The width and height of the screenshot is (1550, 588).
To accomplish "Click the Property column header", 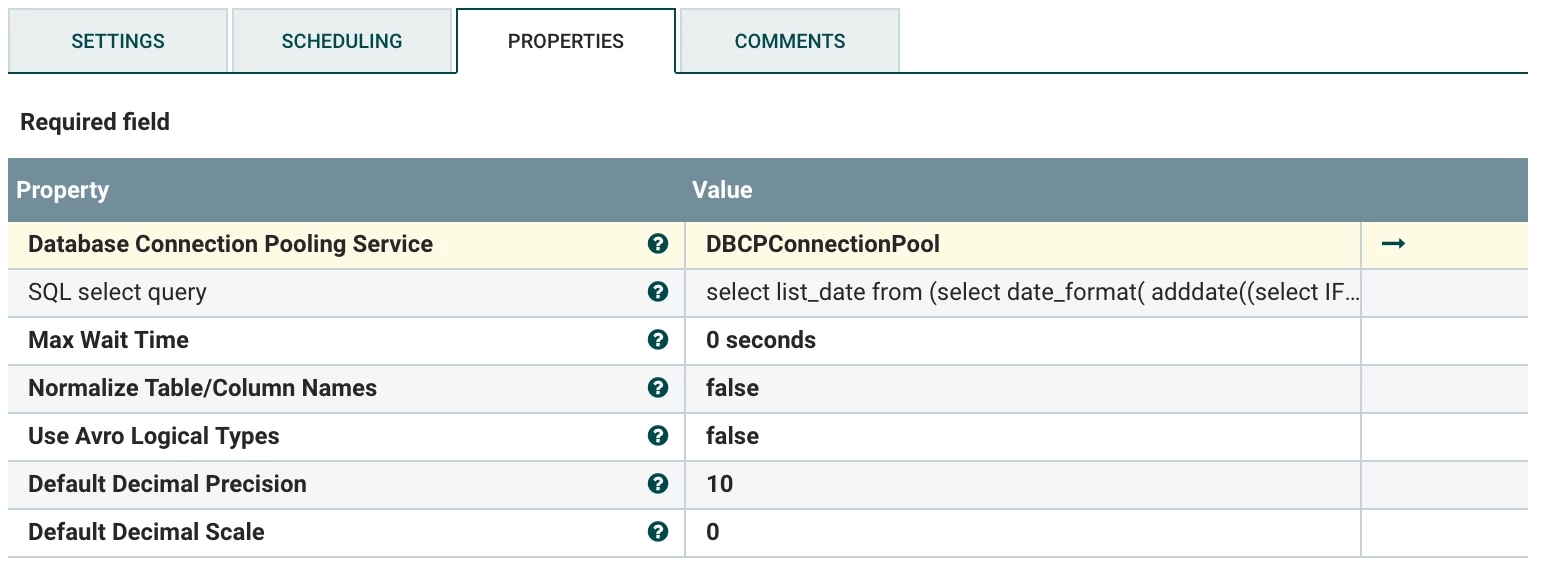I will click(x=63, y=190).
